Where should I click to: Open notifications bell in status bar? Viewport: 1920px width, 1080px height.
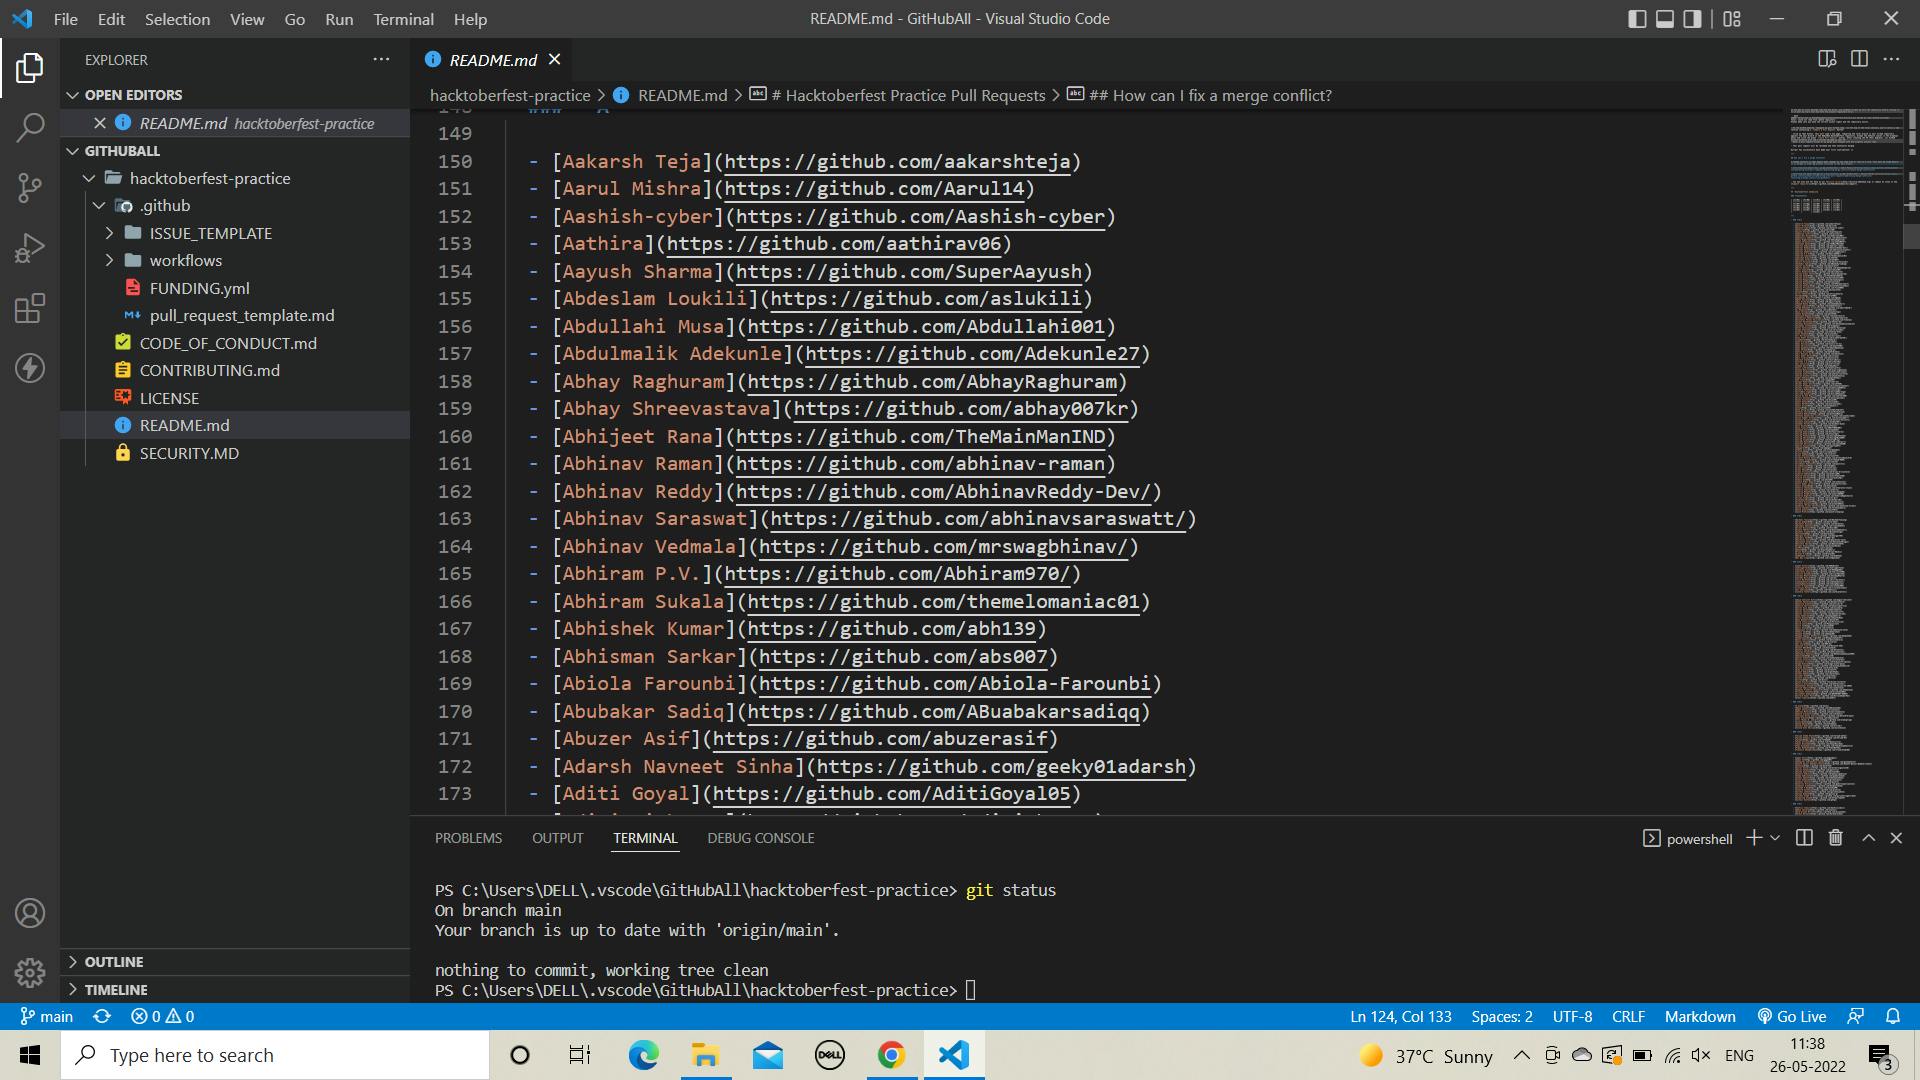click(x=1892, y=1016)
